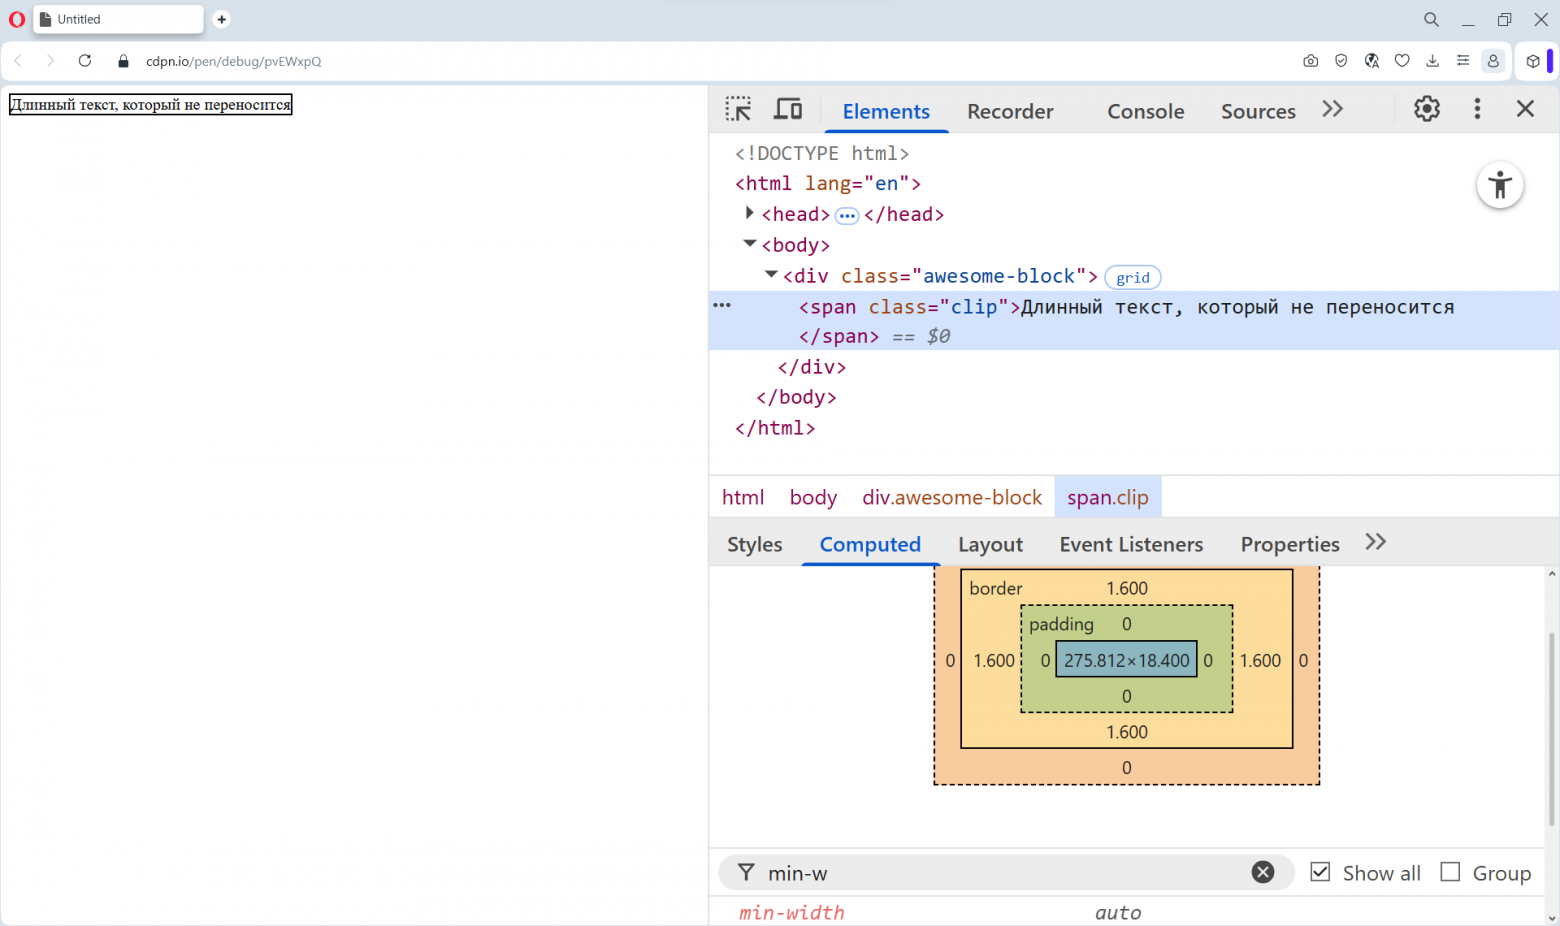Collapse the div.awesome-block node
The image size is (1560, 926).
[770, 273]
